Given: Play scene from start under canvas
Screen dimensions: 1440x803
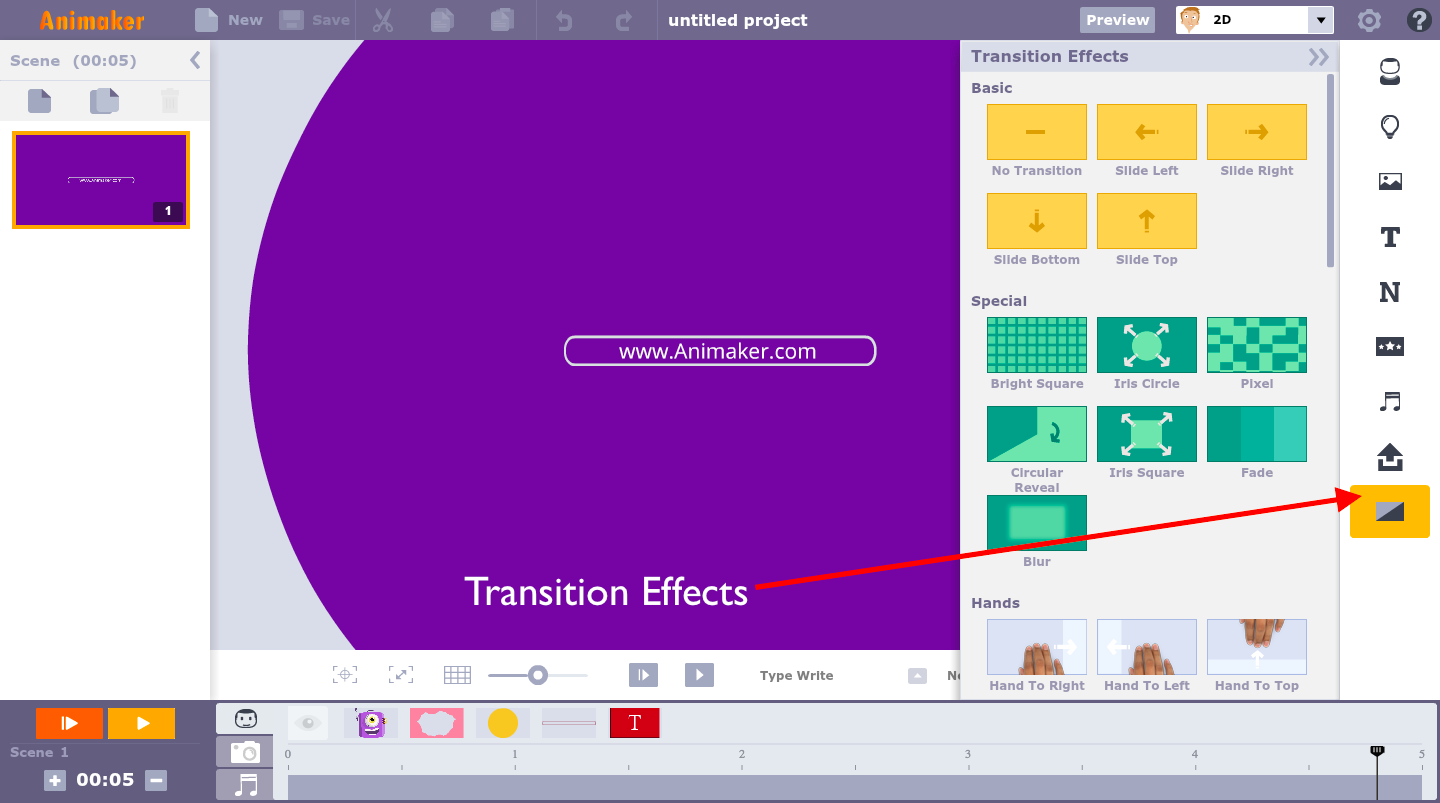Looking at the screenshot, I should tap(643, 675).
